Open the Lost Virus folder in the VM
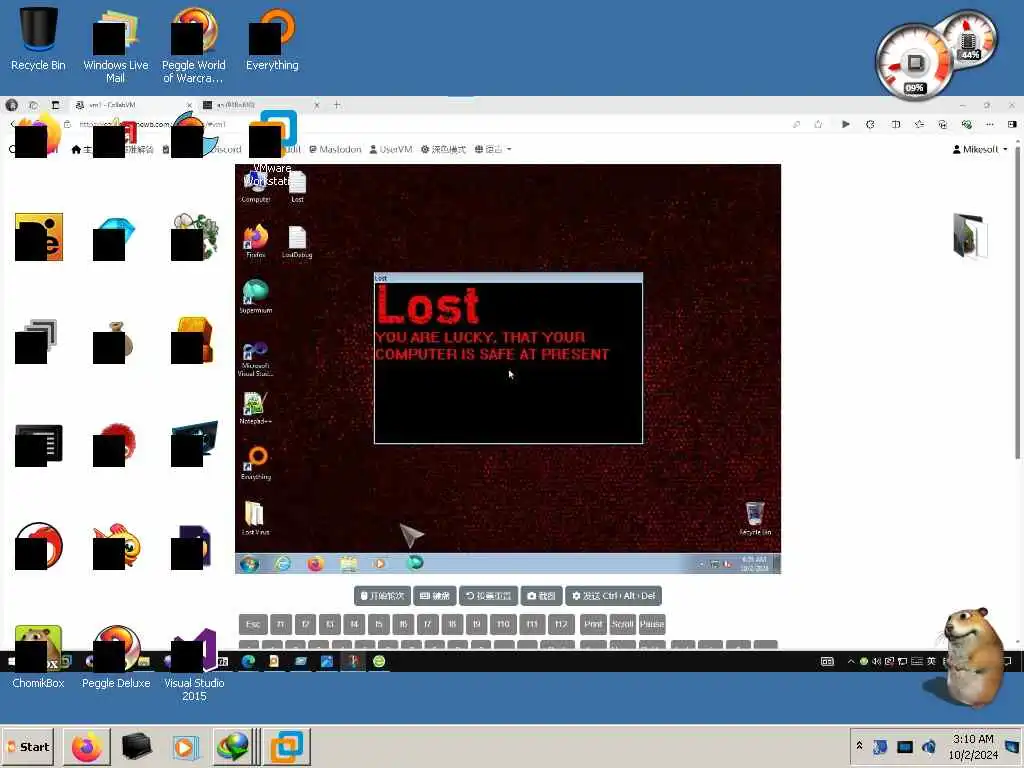This screenshot has width=1024, height=768. point(255,519)
